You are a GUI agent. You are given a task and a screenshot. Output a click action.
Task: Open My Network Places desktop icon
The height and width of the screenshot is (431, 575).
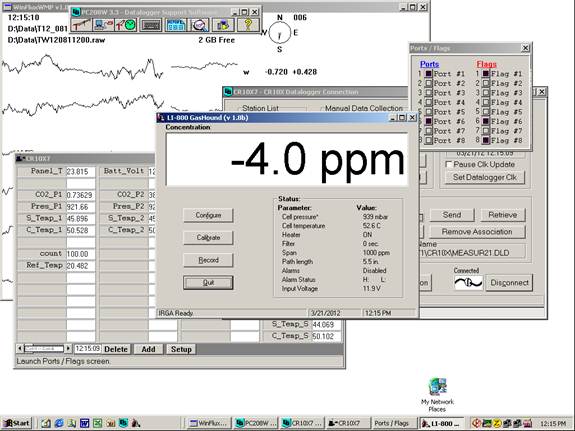click(x=437, y=395)
